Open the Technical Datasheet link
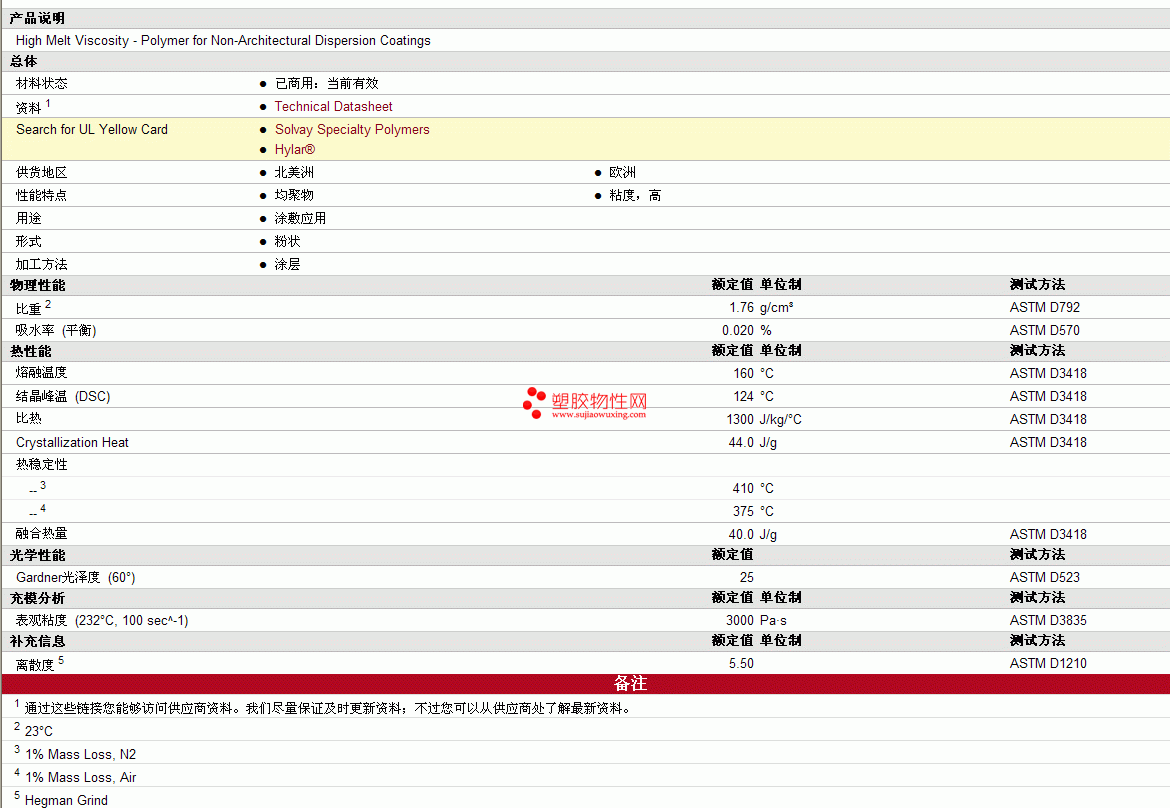1170x808 pixels. click(x=333, y=107)
